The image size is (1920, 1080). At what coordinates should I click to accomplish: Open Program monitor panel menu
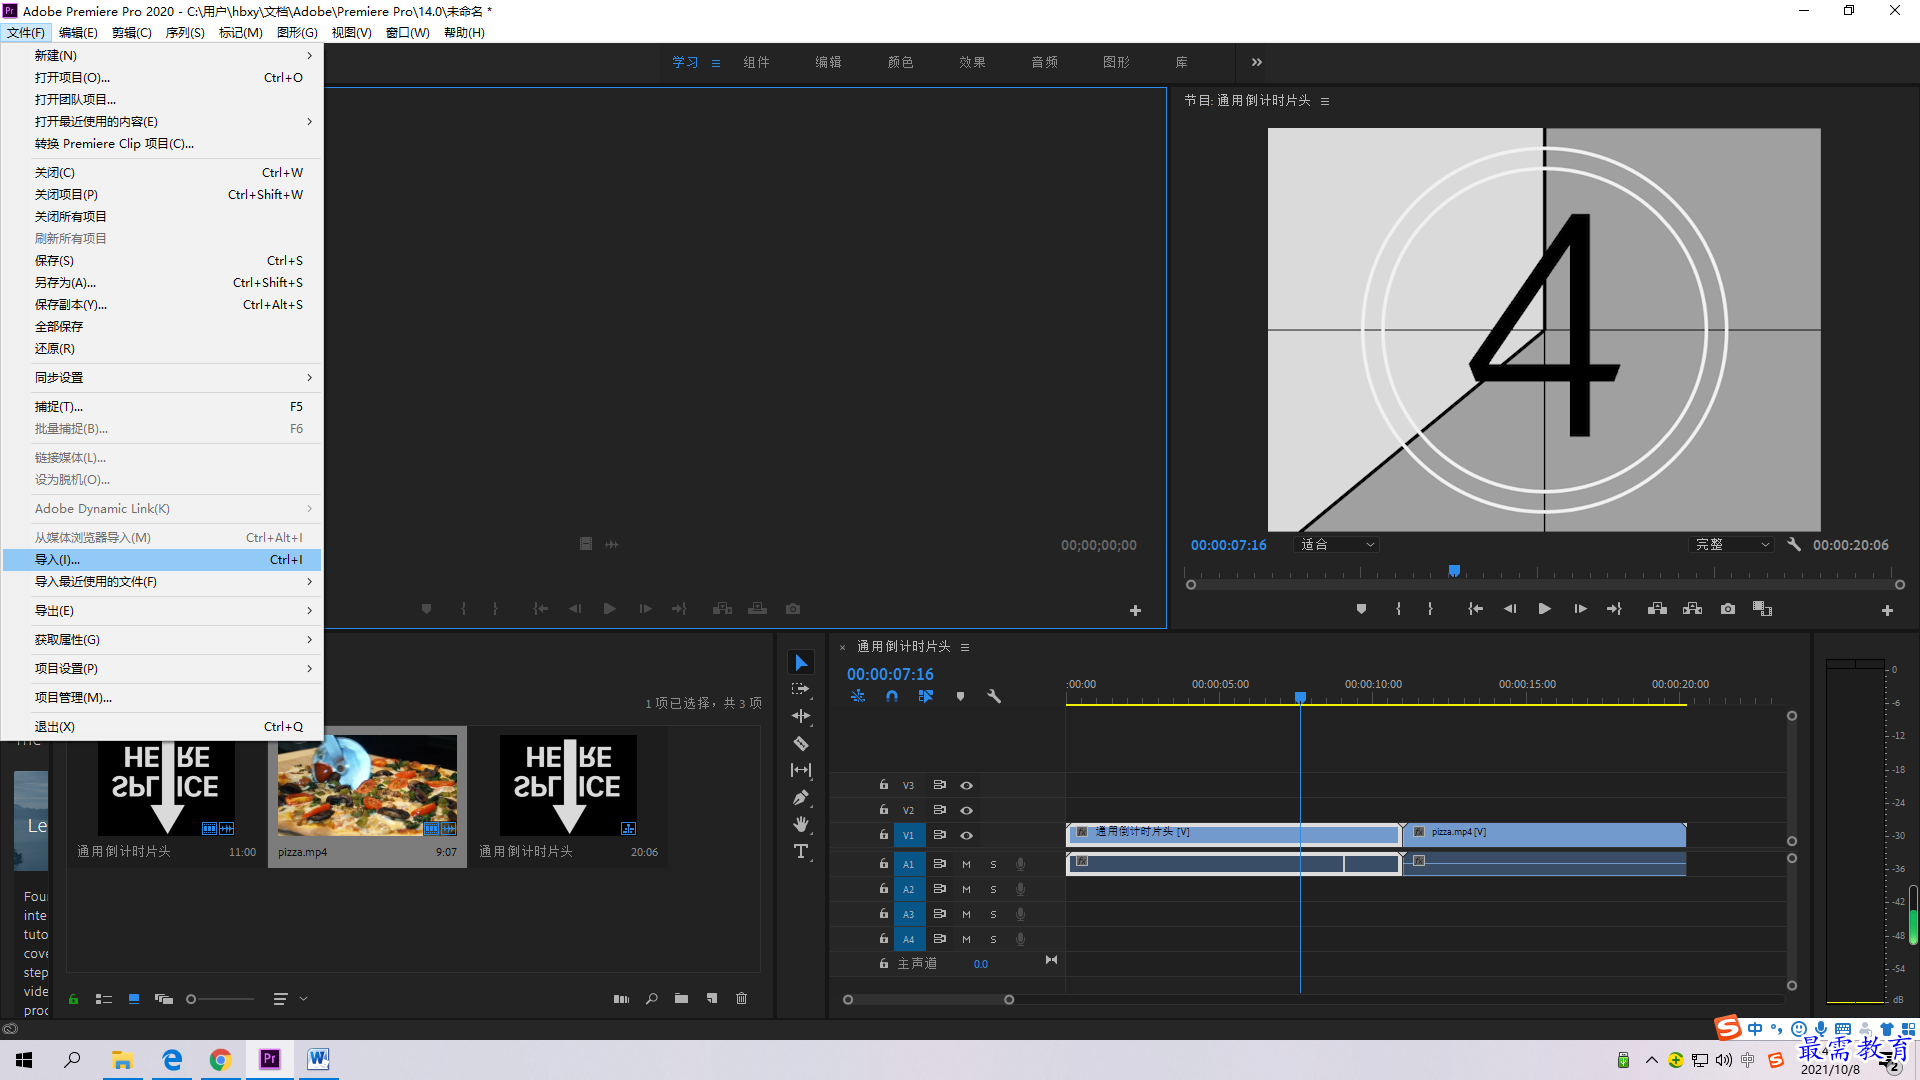(x=1325, y=101)
